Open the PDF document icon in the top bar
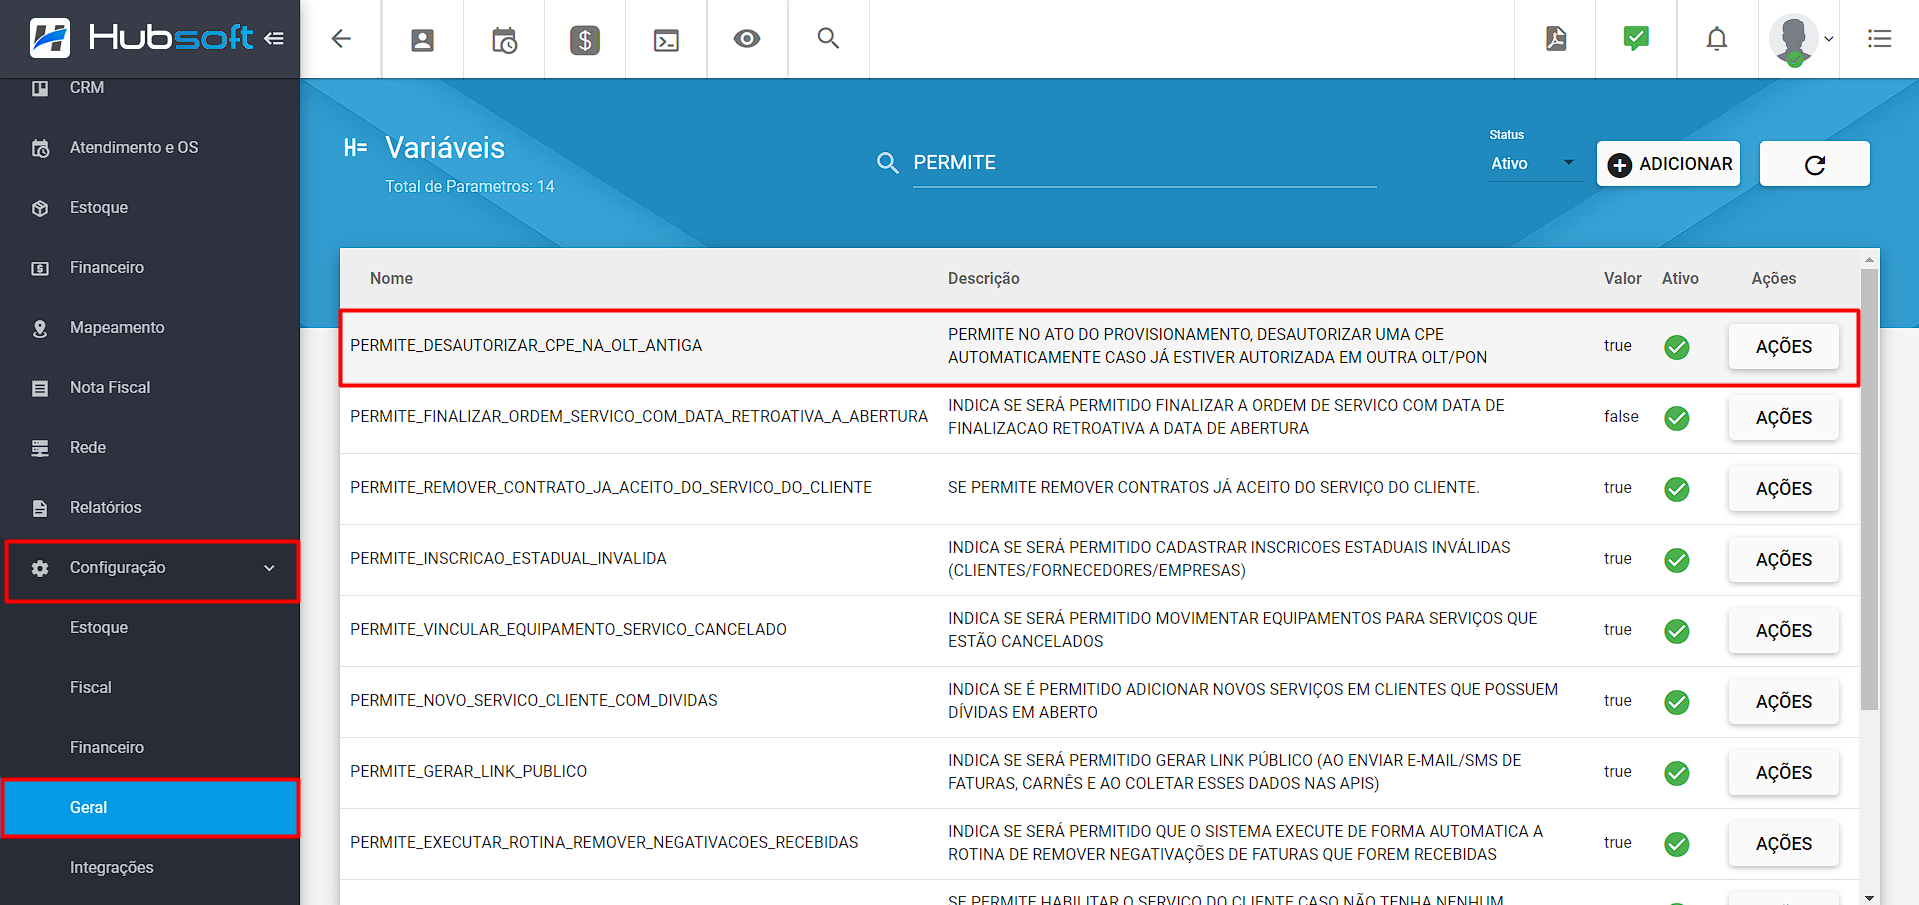Image resolution: width=1919 pixels, height=905 pixels. pyautogui.click(x=1556, y=39)
